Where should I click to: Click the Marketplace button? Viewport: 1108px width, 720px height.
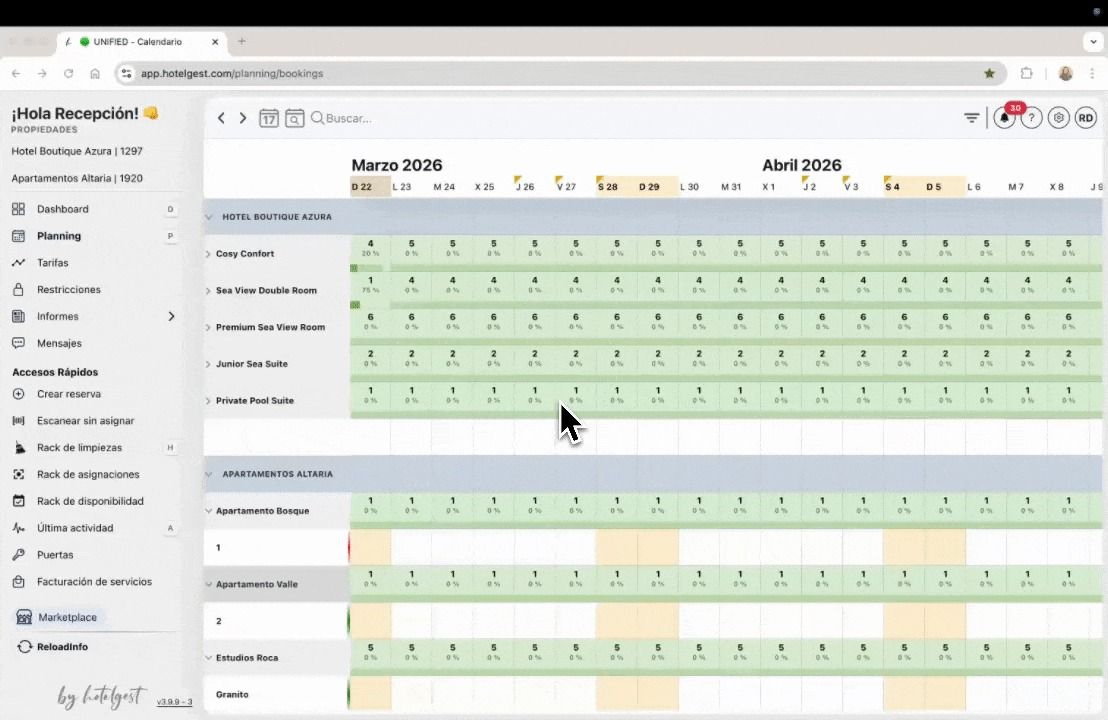66,618
